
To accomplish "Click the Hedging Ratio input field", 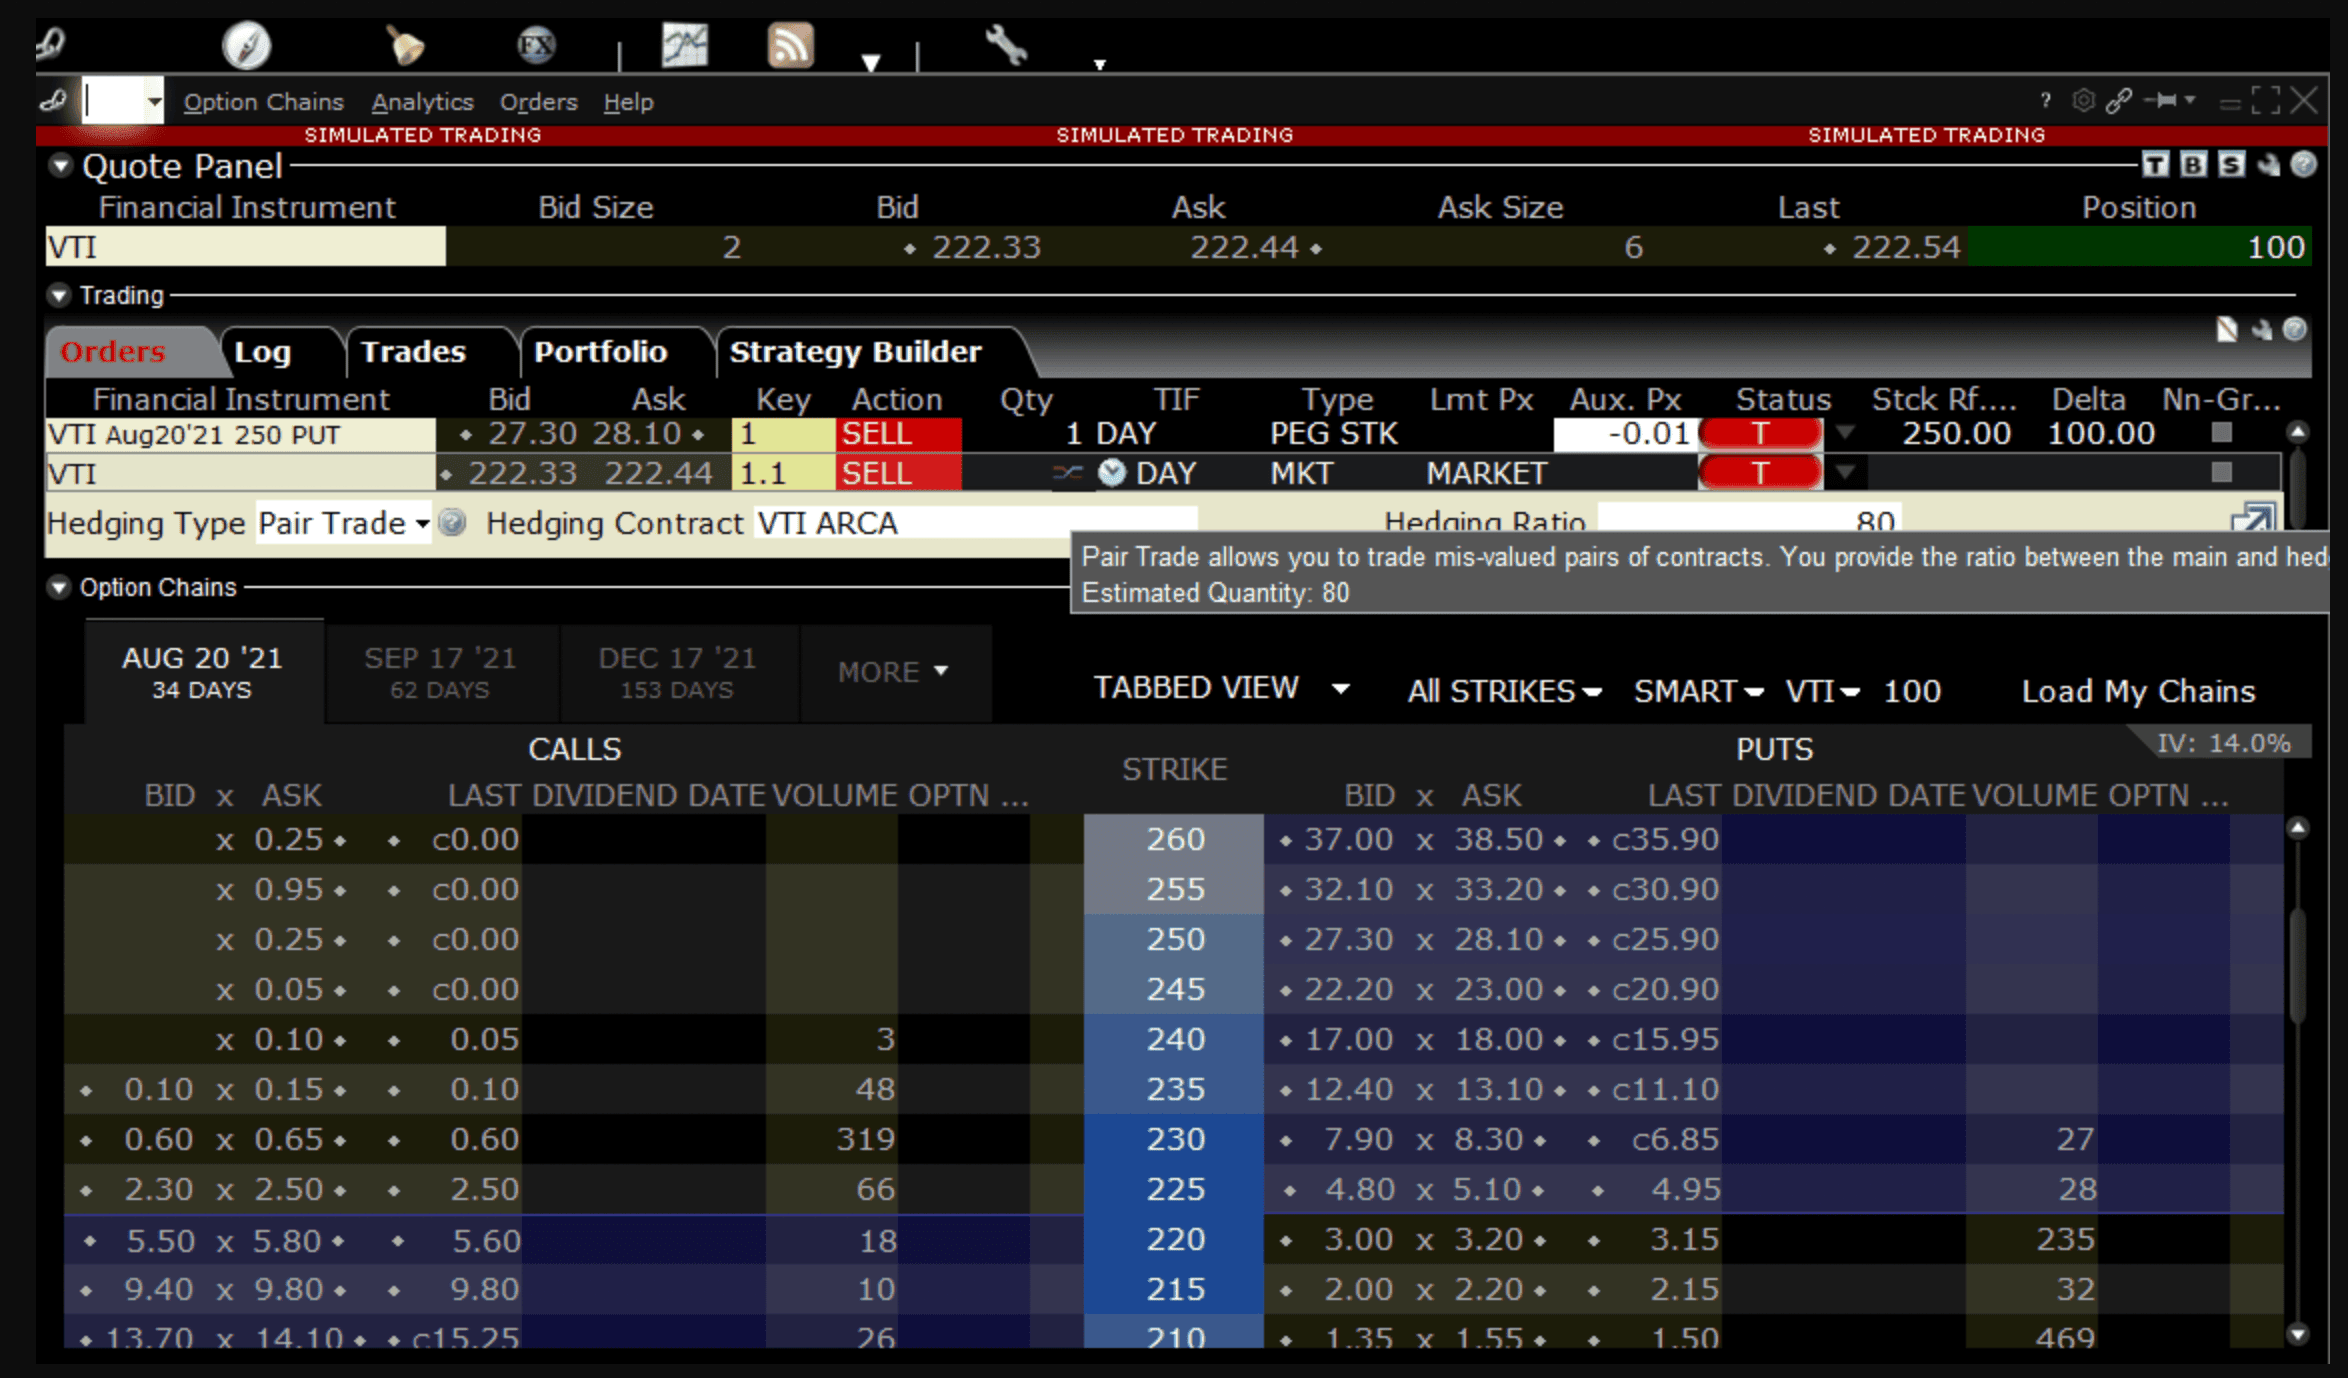I will (1748, 520).
